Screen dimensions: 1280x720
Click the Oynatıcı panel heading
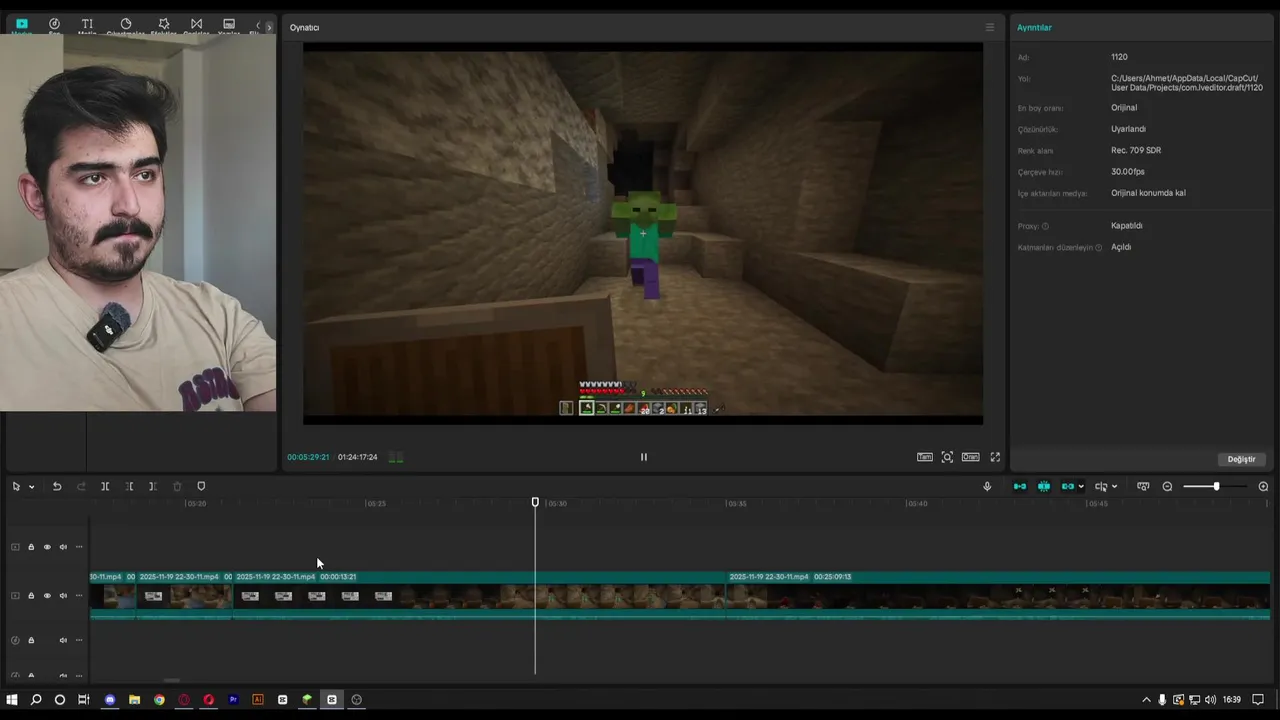(304, 28)
